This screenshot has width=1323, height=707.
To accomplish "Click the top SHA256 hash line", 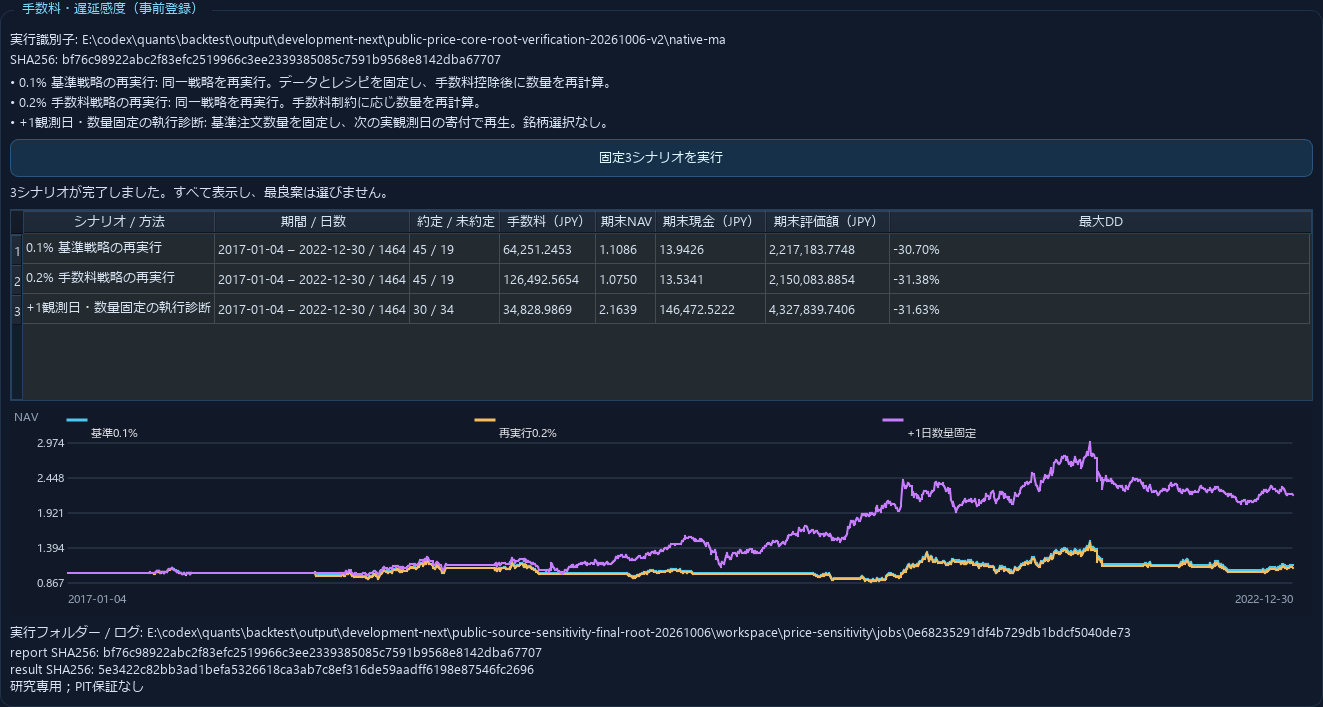I will click(x=255, y=59).
